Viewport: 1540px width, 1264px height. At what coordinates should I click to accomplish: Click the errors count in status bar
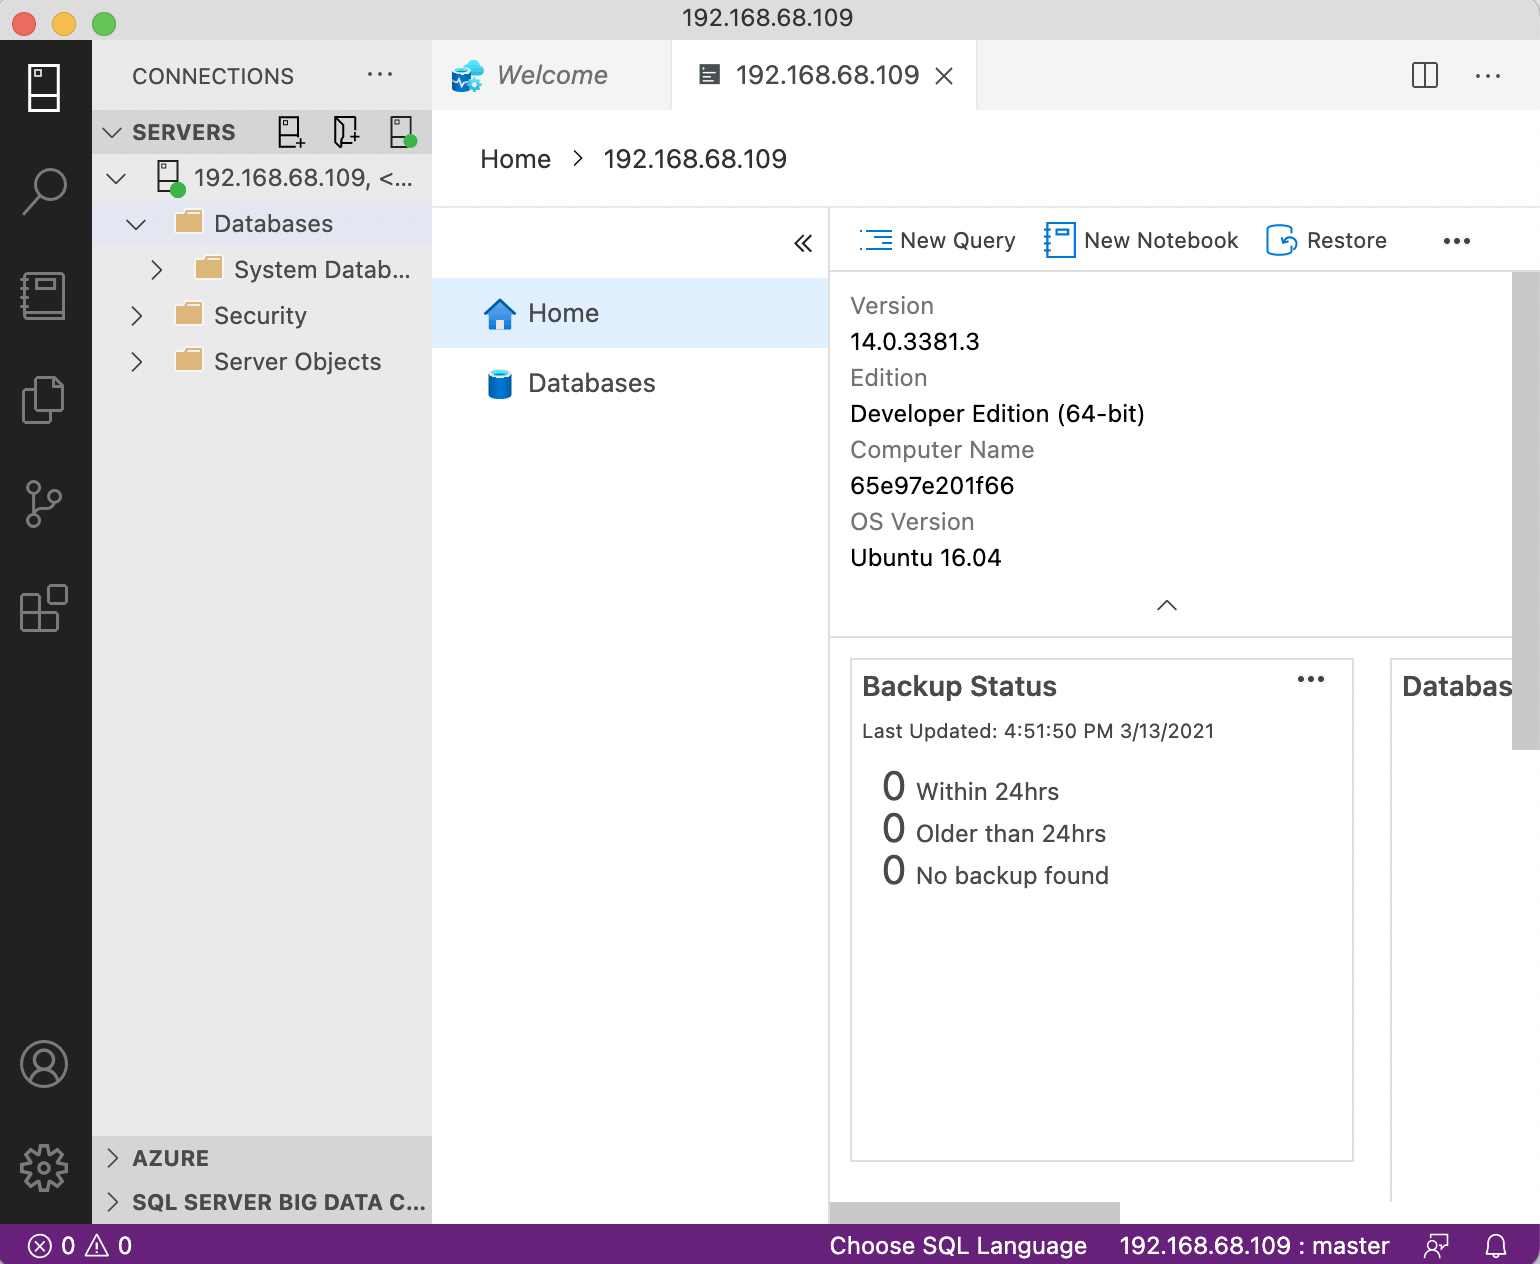pyautogui.click(x=52, y=1245)
